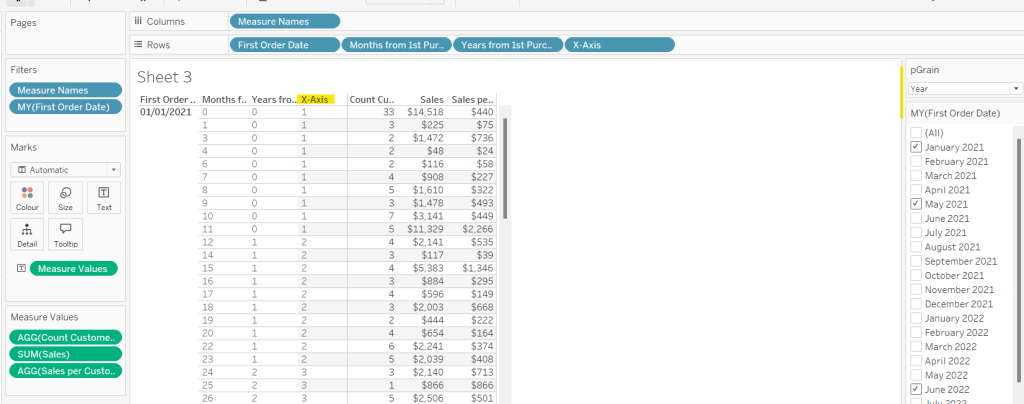Select the Measure Names pill in Columns
1024x404 pixels.
284,21
